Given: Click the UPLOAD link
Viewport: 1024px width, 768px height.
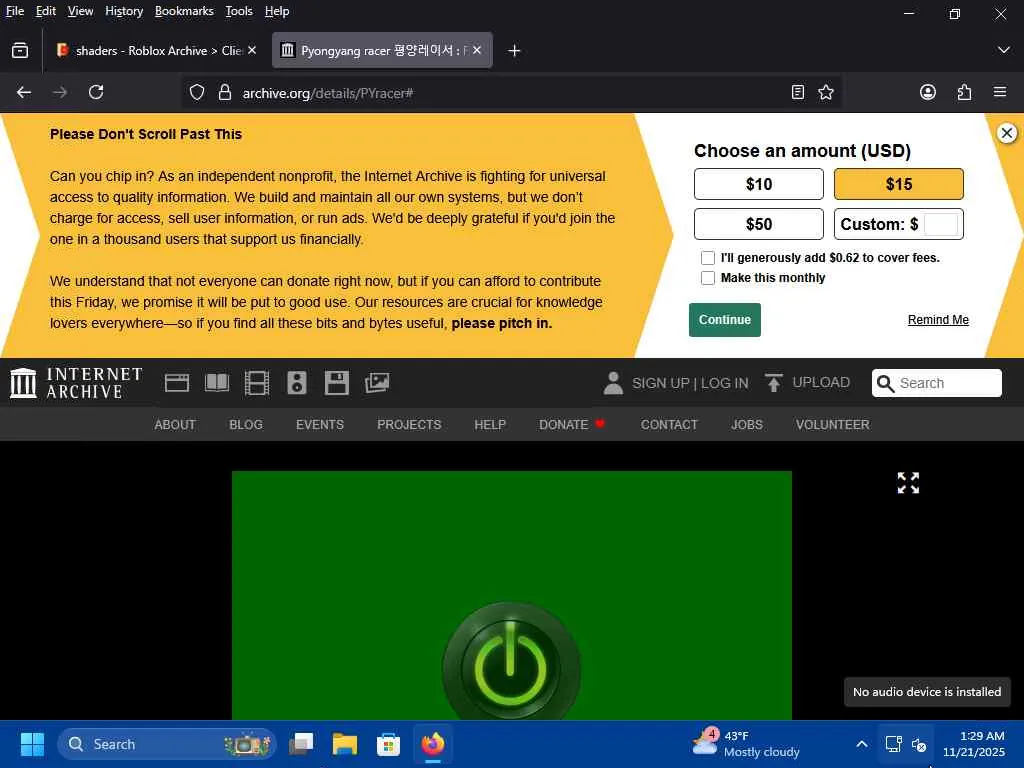Looking at the screenshot, I should [821, 383].
